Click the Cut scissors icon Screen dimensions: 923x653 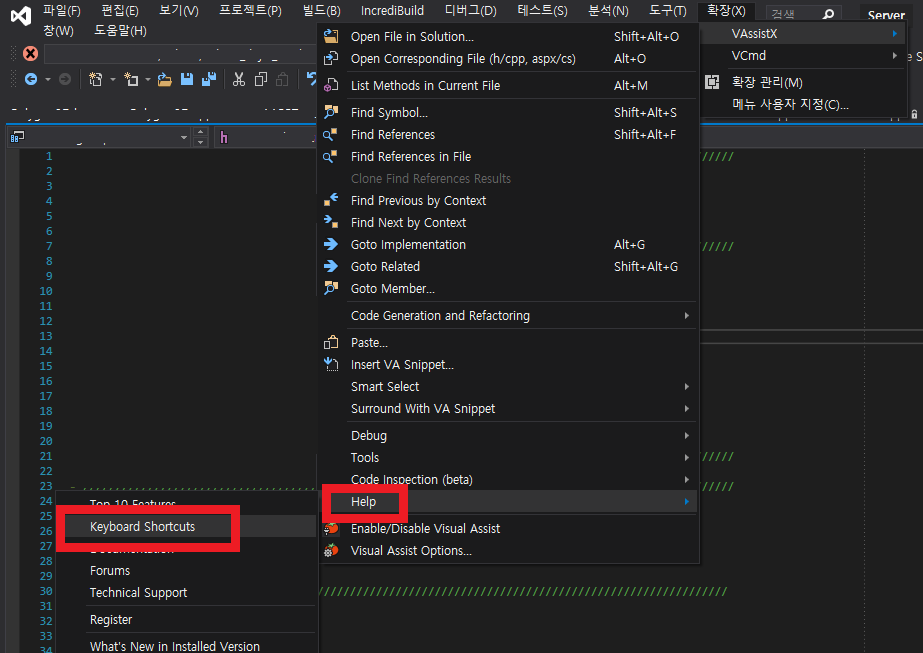[238, 79]
